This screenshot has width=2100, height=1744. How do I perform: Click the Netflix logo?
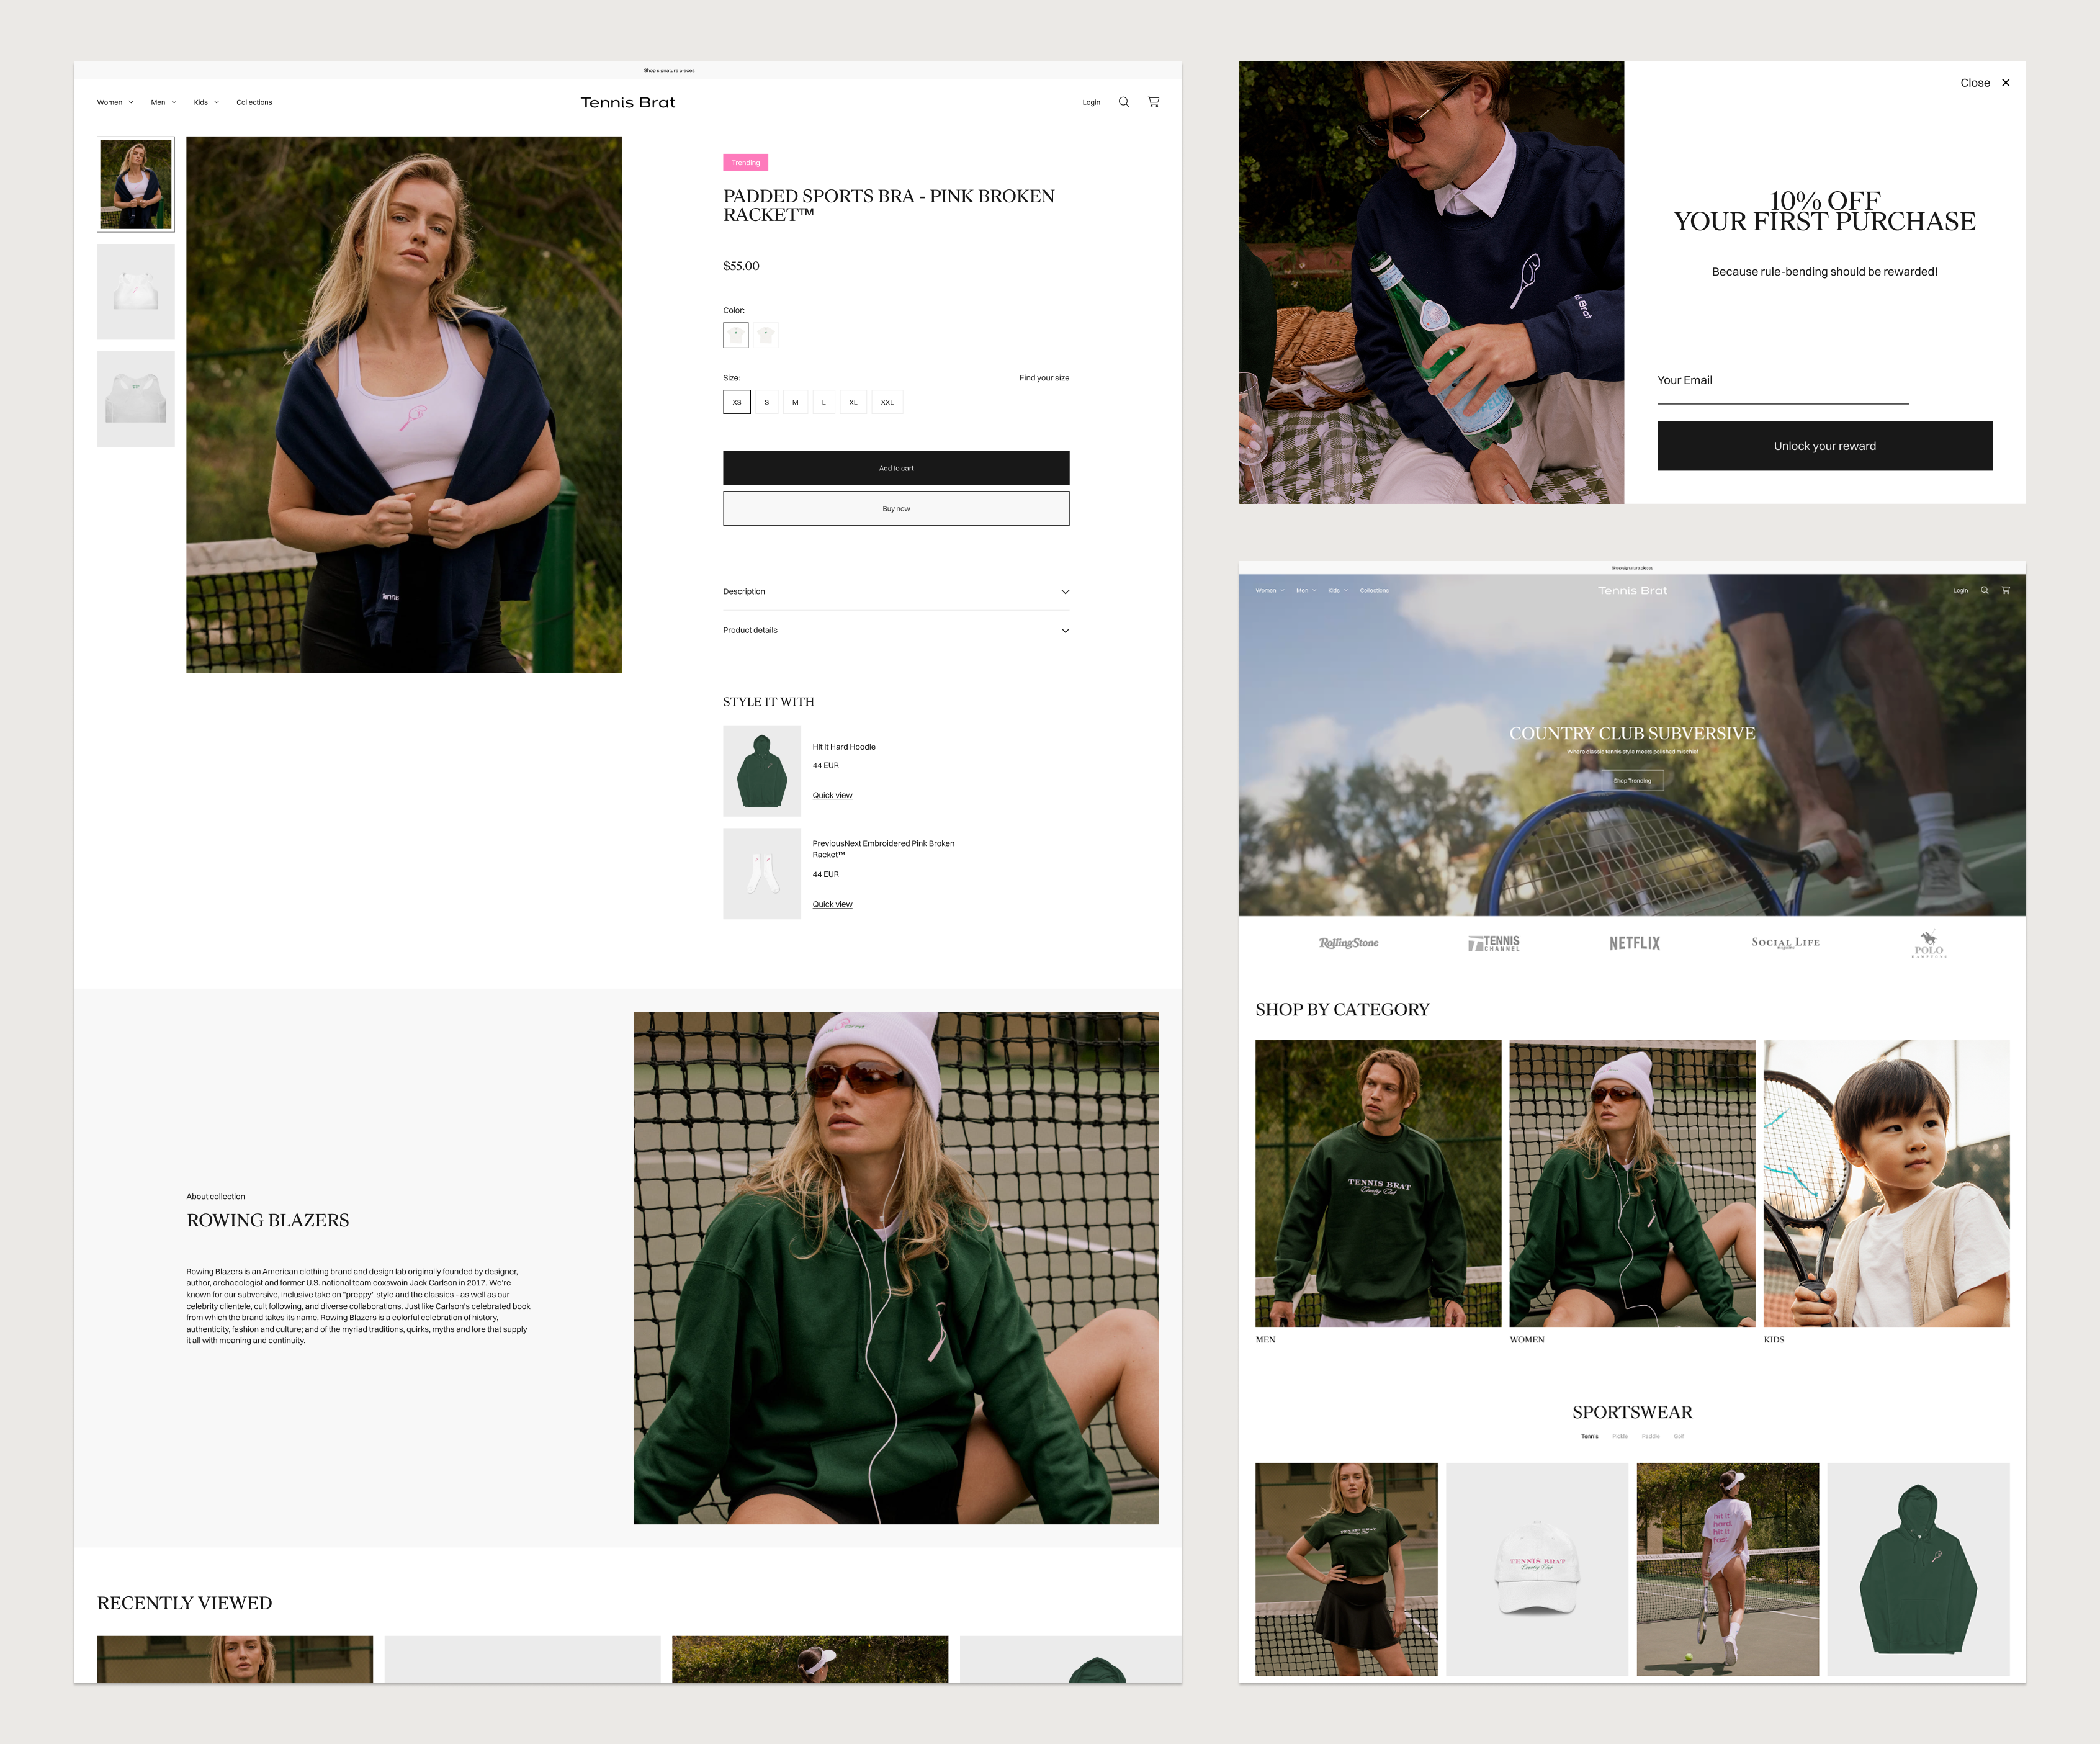[x=1634, y=943]
